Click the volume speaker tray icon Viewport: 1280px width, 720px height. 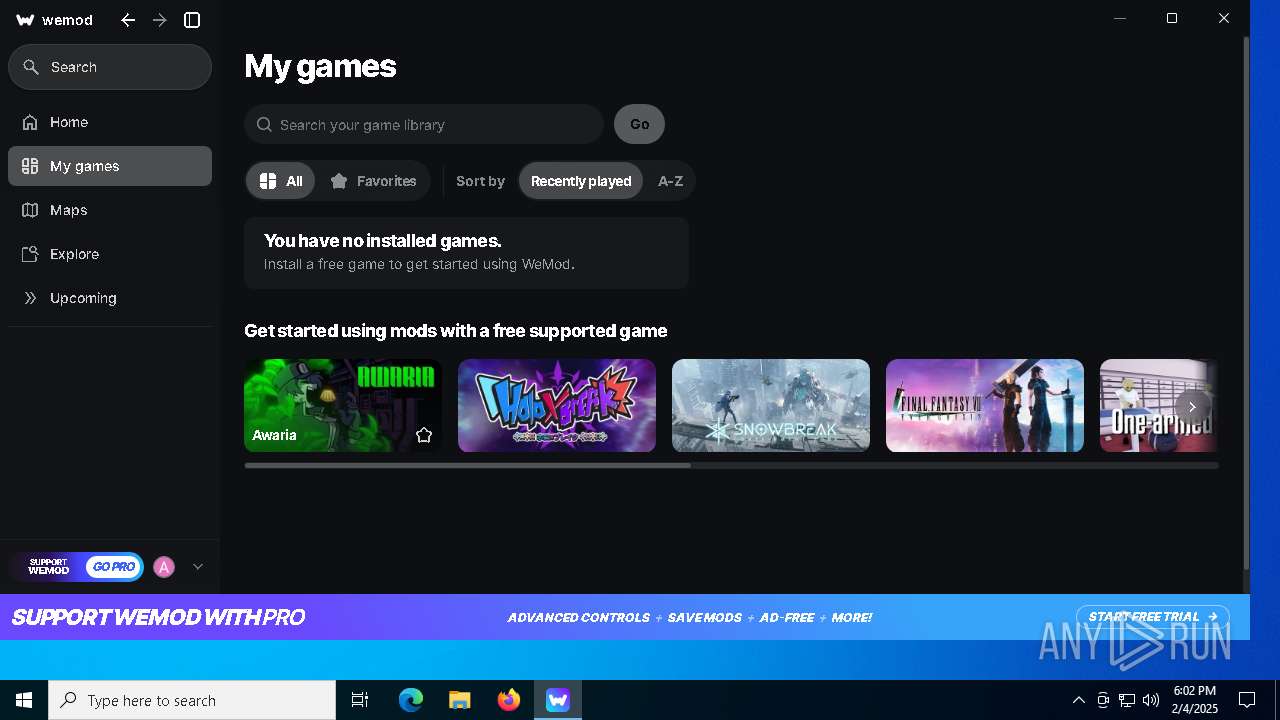click(x=1151, y=700)
